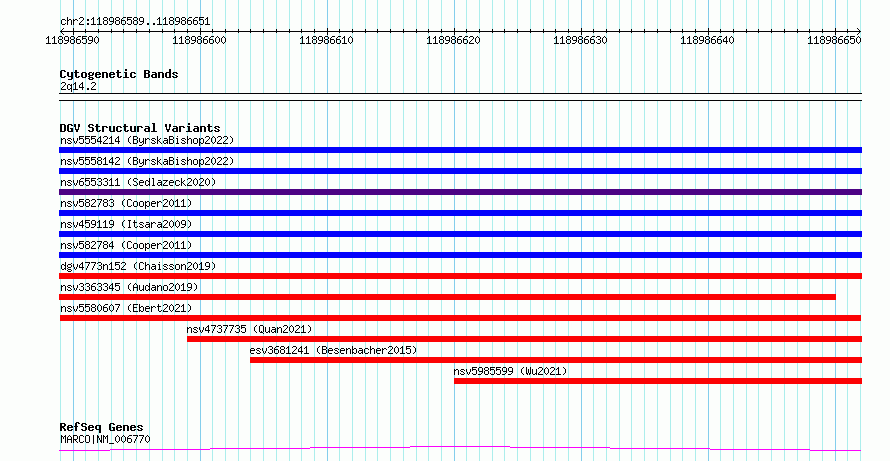Image resolution: width=890 pixels, height=461 pixels.
Task: Open nsv459119 (Itsara2009) variant label
Action: [126, 224]
